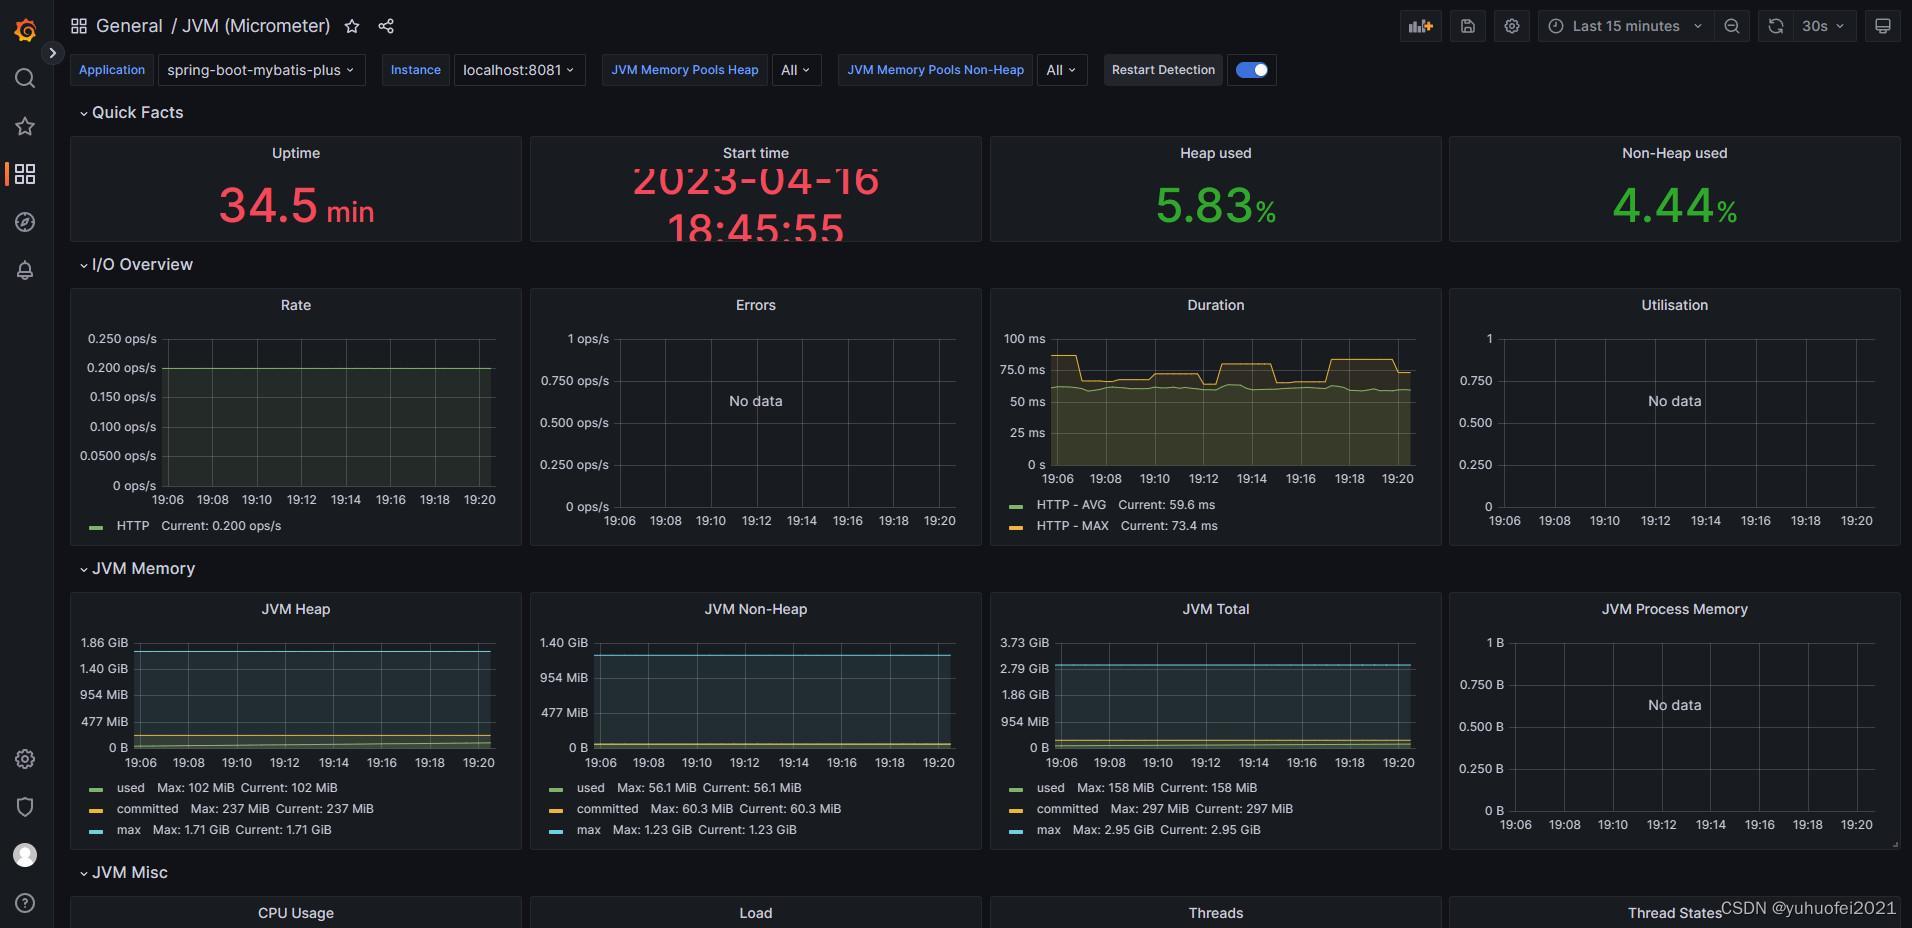Open JVM Heap panel title menu
This screenshot has height=928, width=1912.
pos(296,609)
